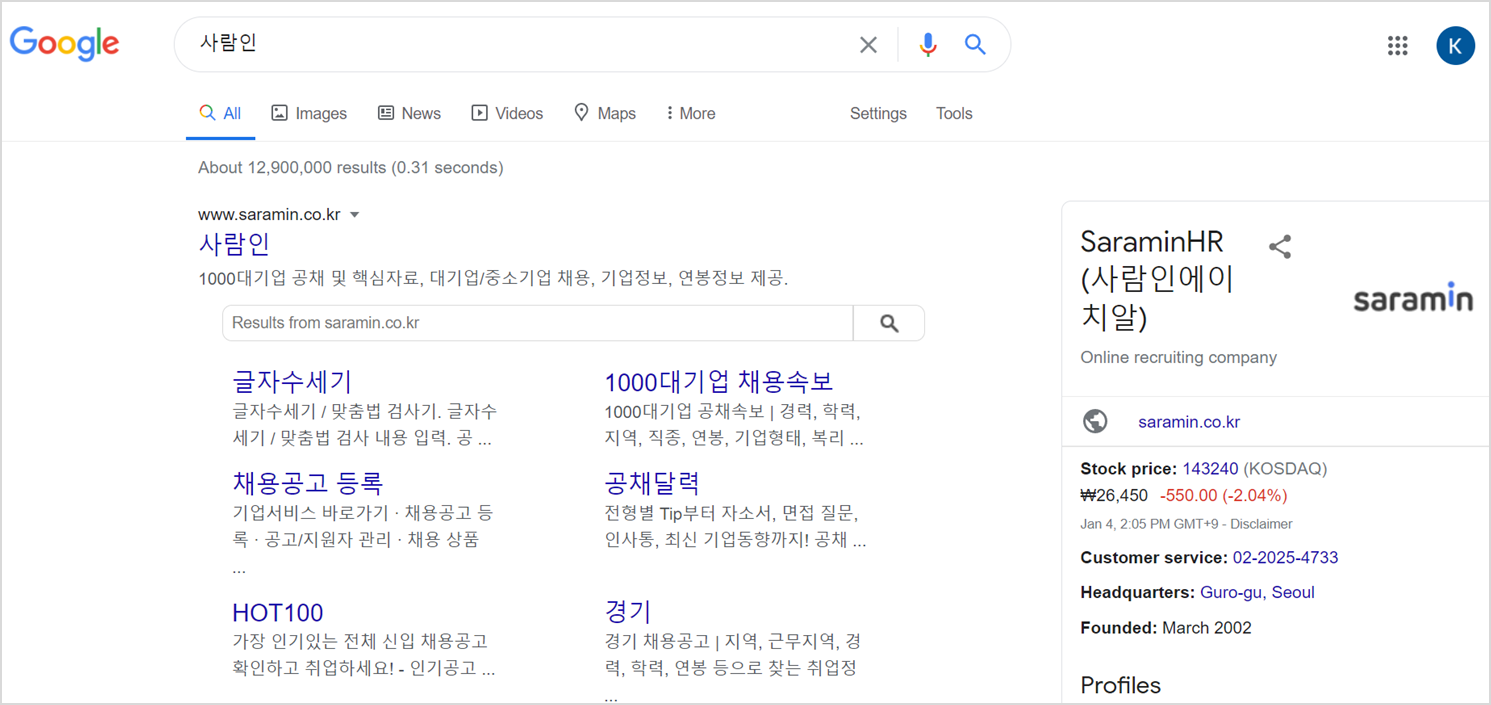
Task: Click the 'Results from saramin.co.kr' search box
Action: point(538,323)
